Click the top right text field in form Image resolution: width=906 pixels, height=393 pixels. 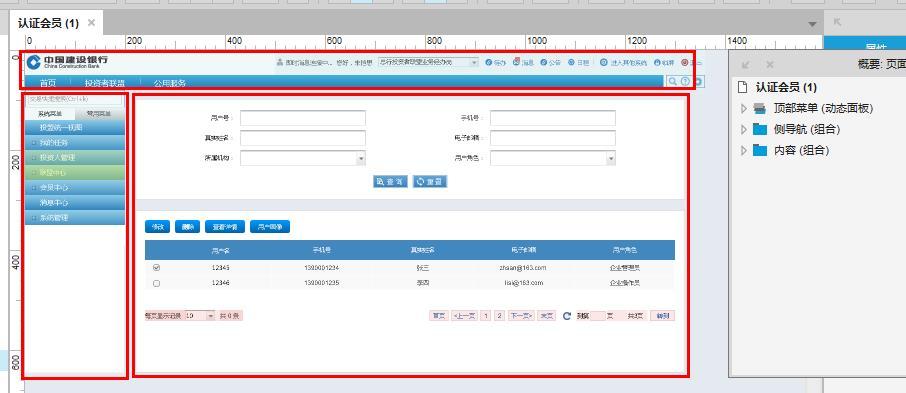pos(552,118)
